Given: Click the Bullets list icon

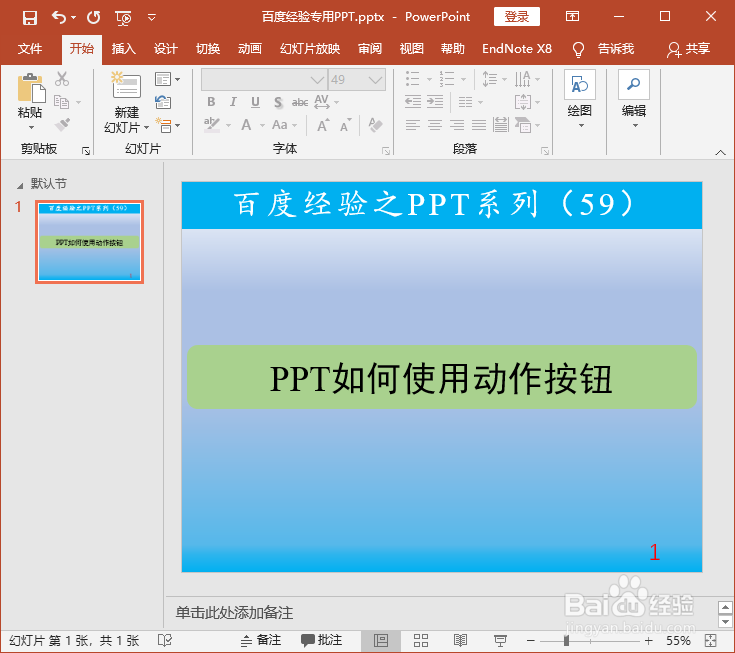Looking at the screenshot, I should tap(412, 79).
